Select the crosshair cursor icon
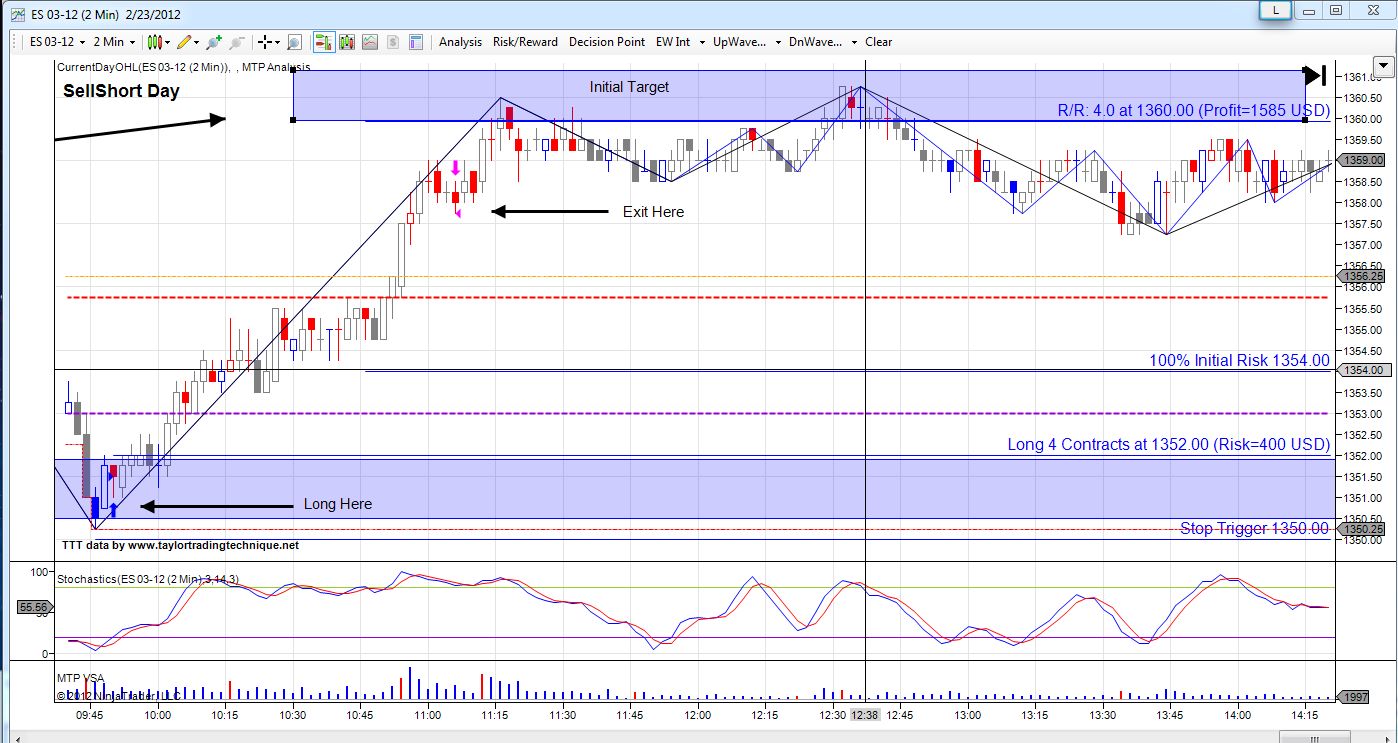 click(x=265, y=42)
